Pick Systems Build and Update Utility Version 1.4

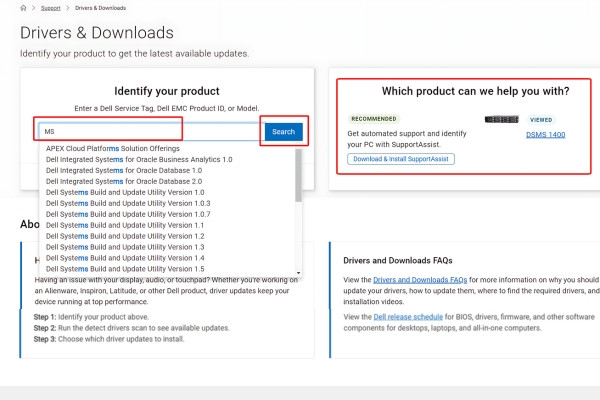pos(125,258)
